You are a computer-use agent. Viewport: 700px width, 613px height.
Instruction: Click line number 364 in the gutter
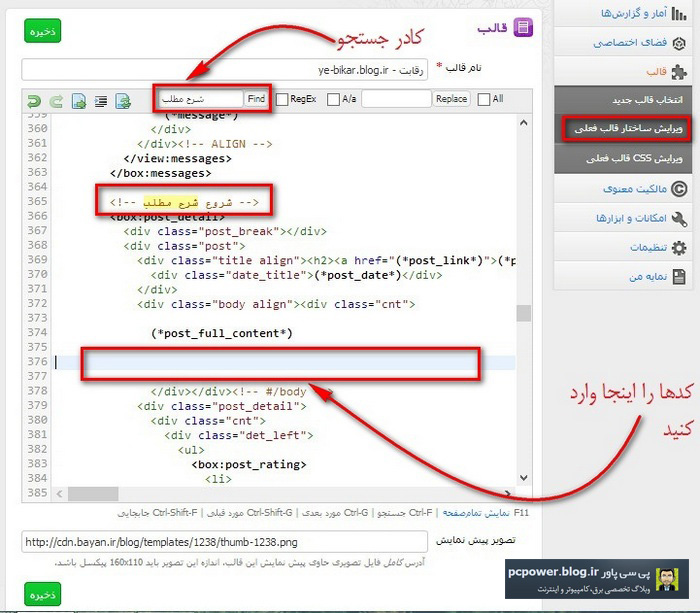click(38, 187)
